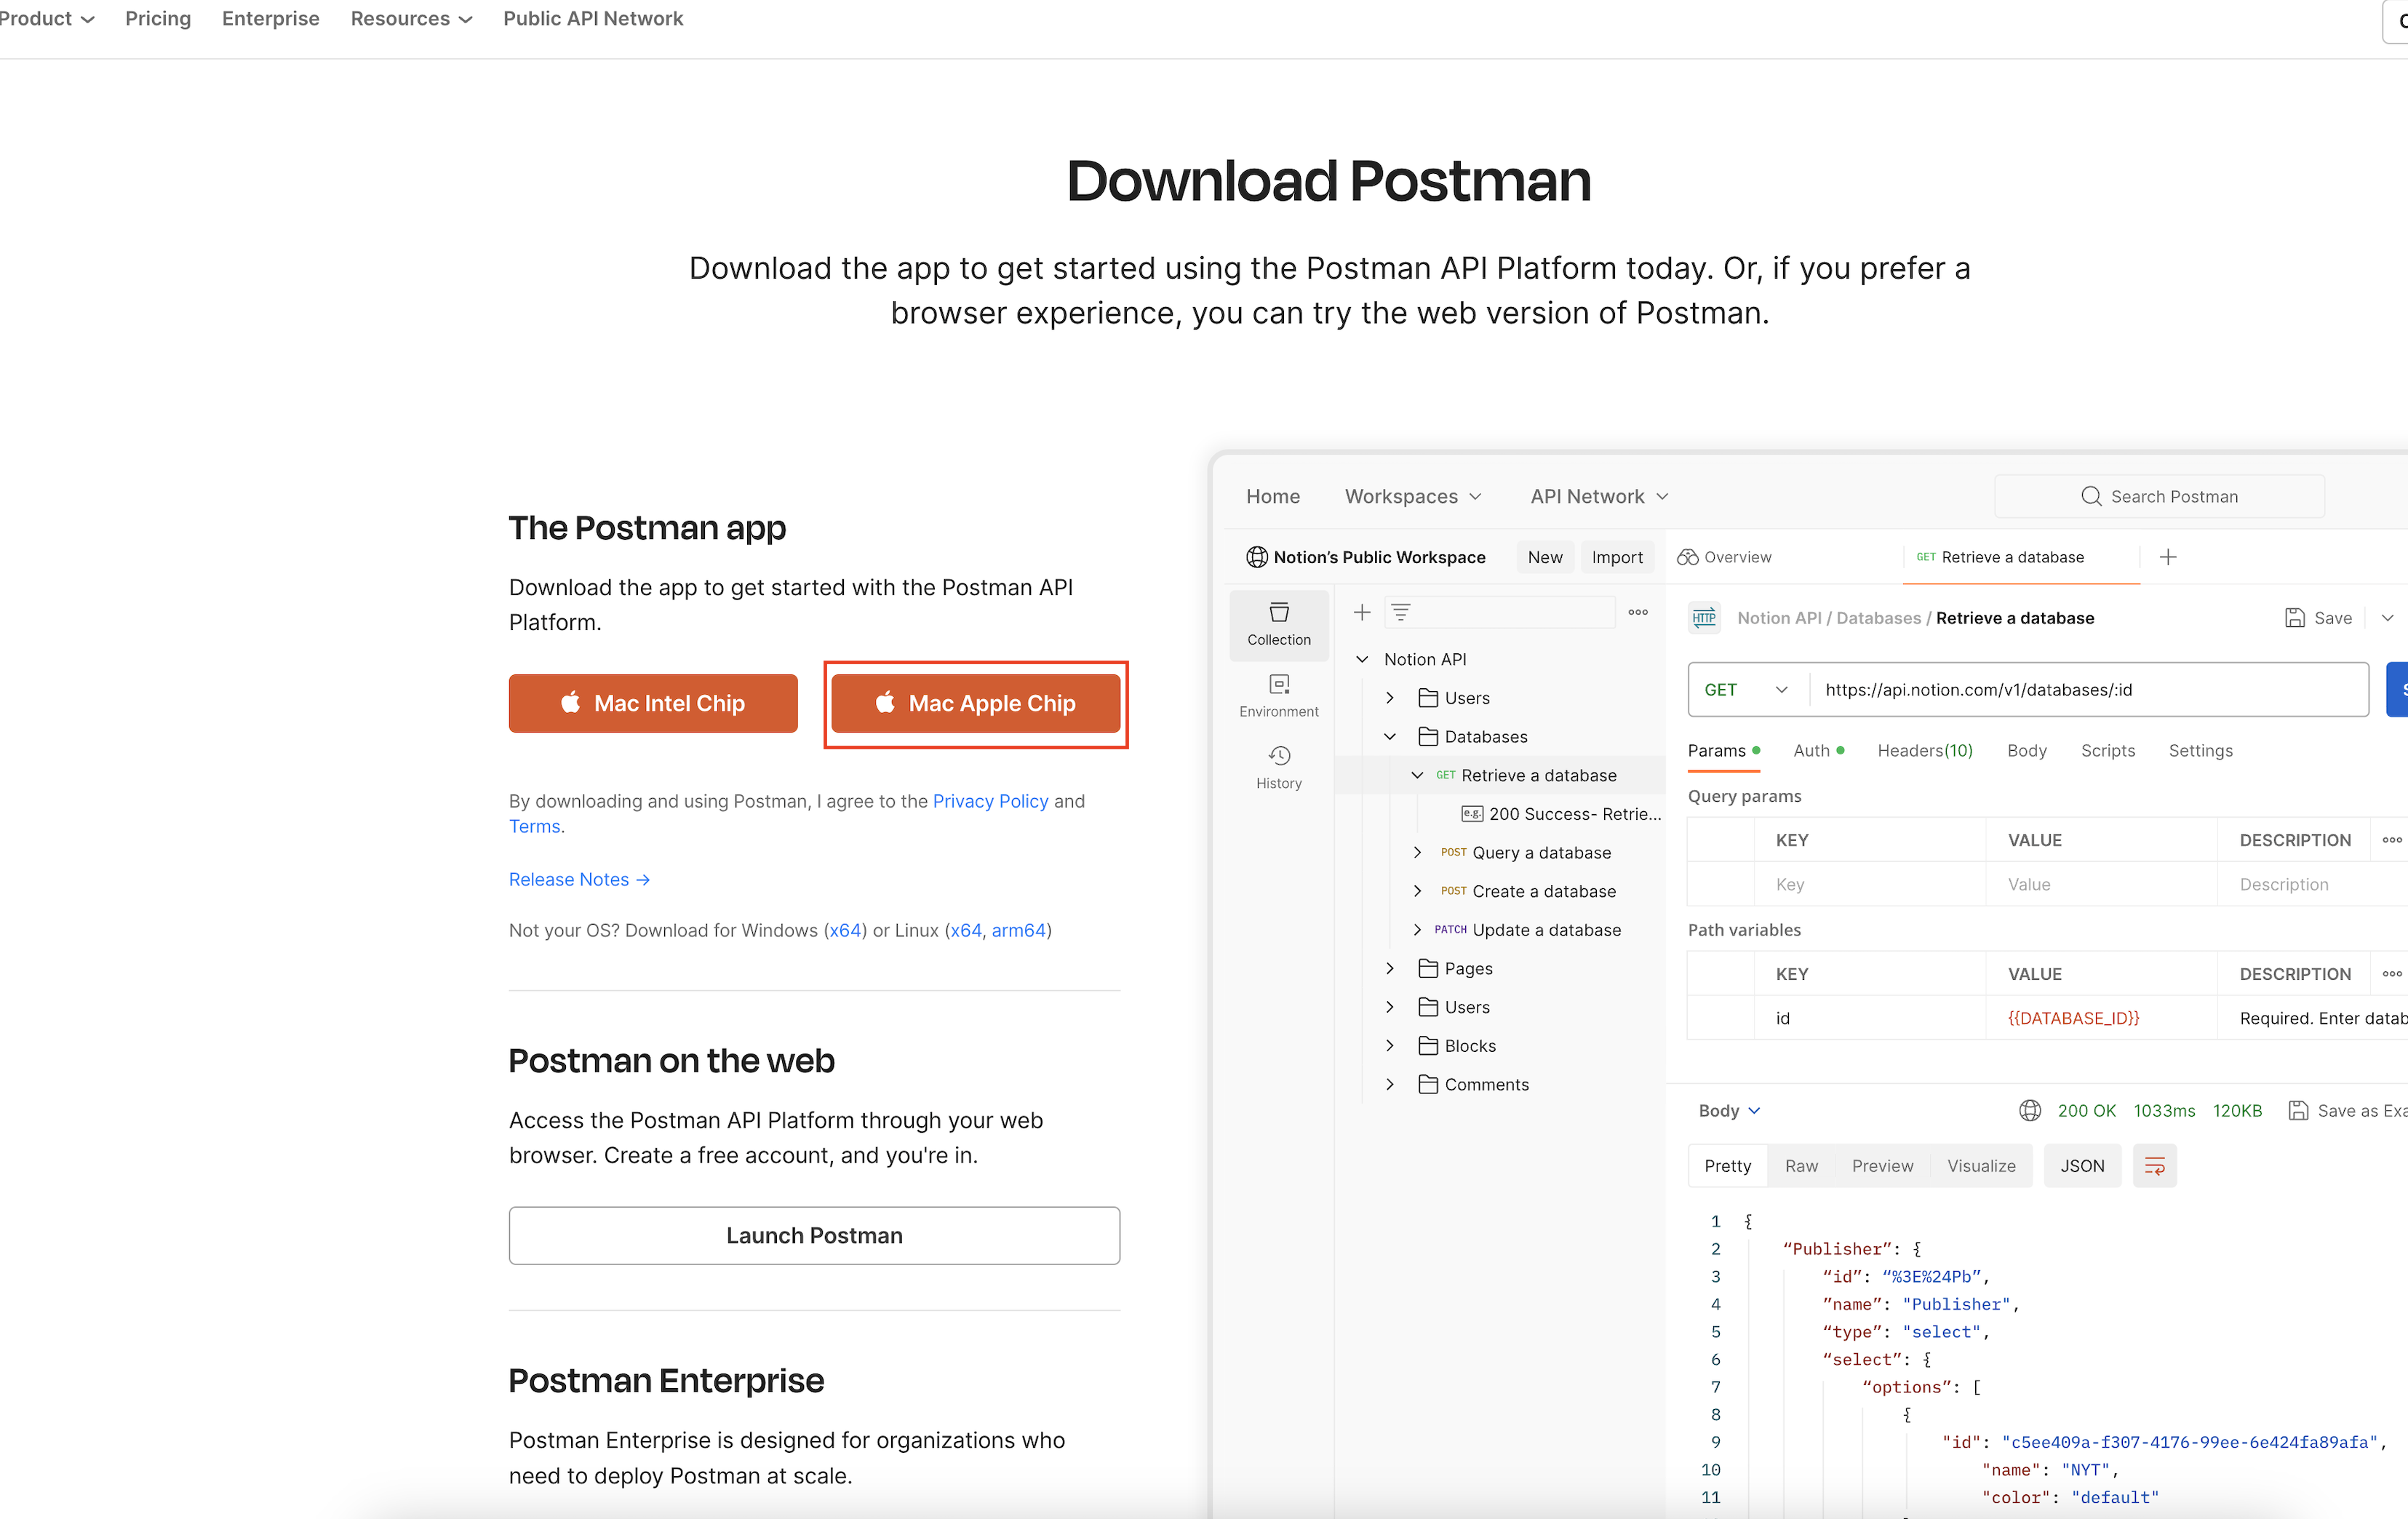Select the Raw response view
Screen dimensions: 2408x1519
click(x=1801, y=1166)
